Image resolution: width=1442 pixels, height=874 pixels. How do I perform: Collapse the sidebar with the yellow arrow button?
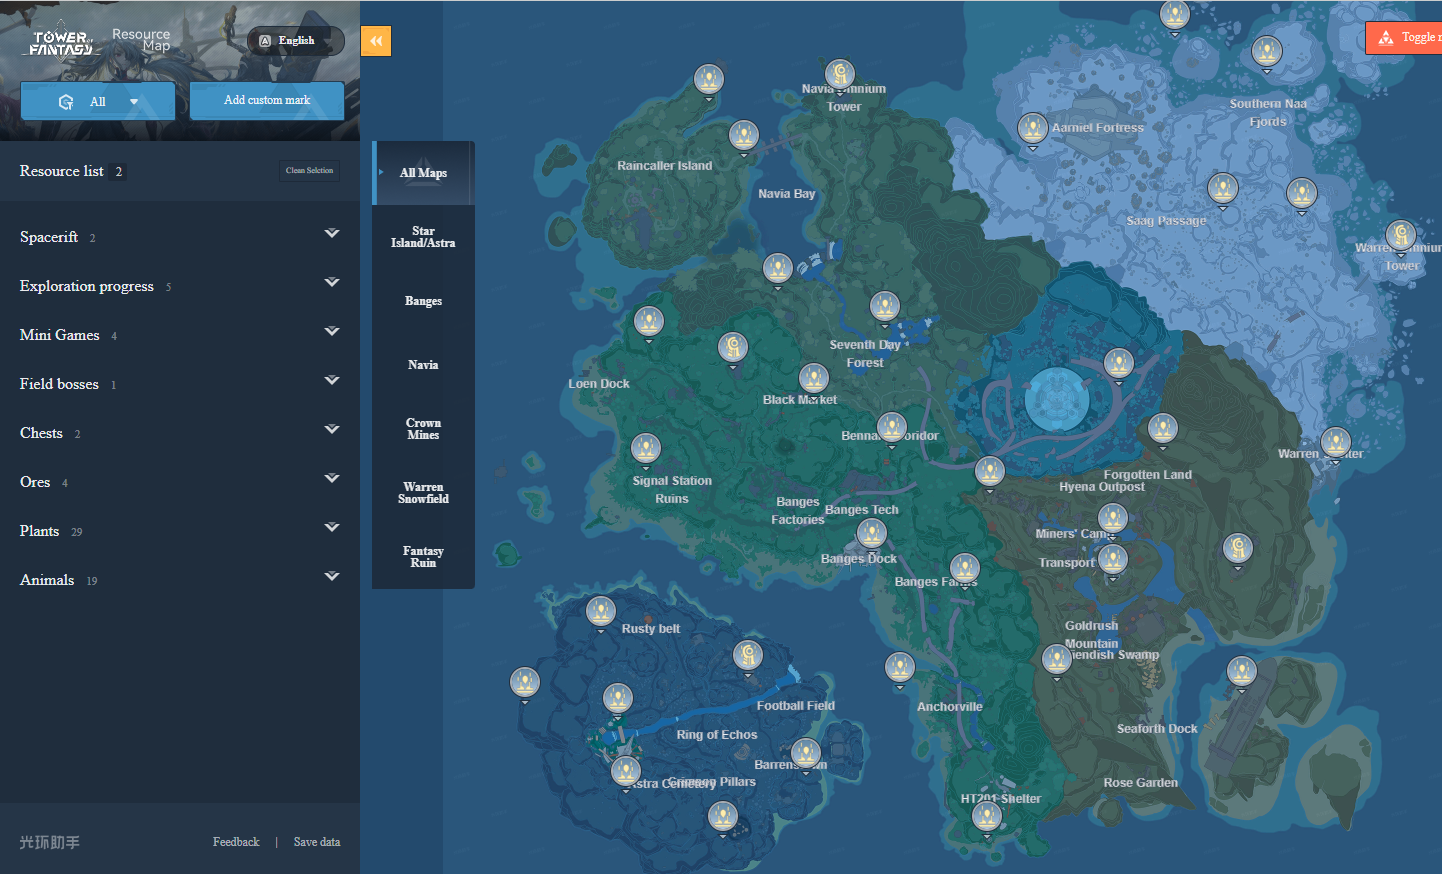pos(376,41)
